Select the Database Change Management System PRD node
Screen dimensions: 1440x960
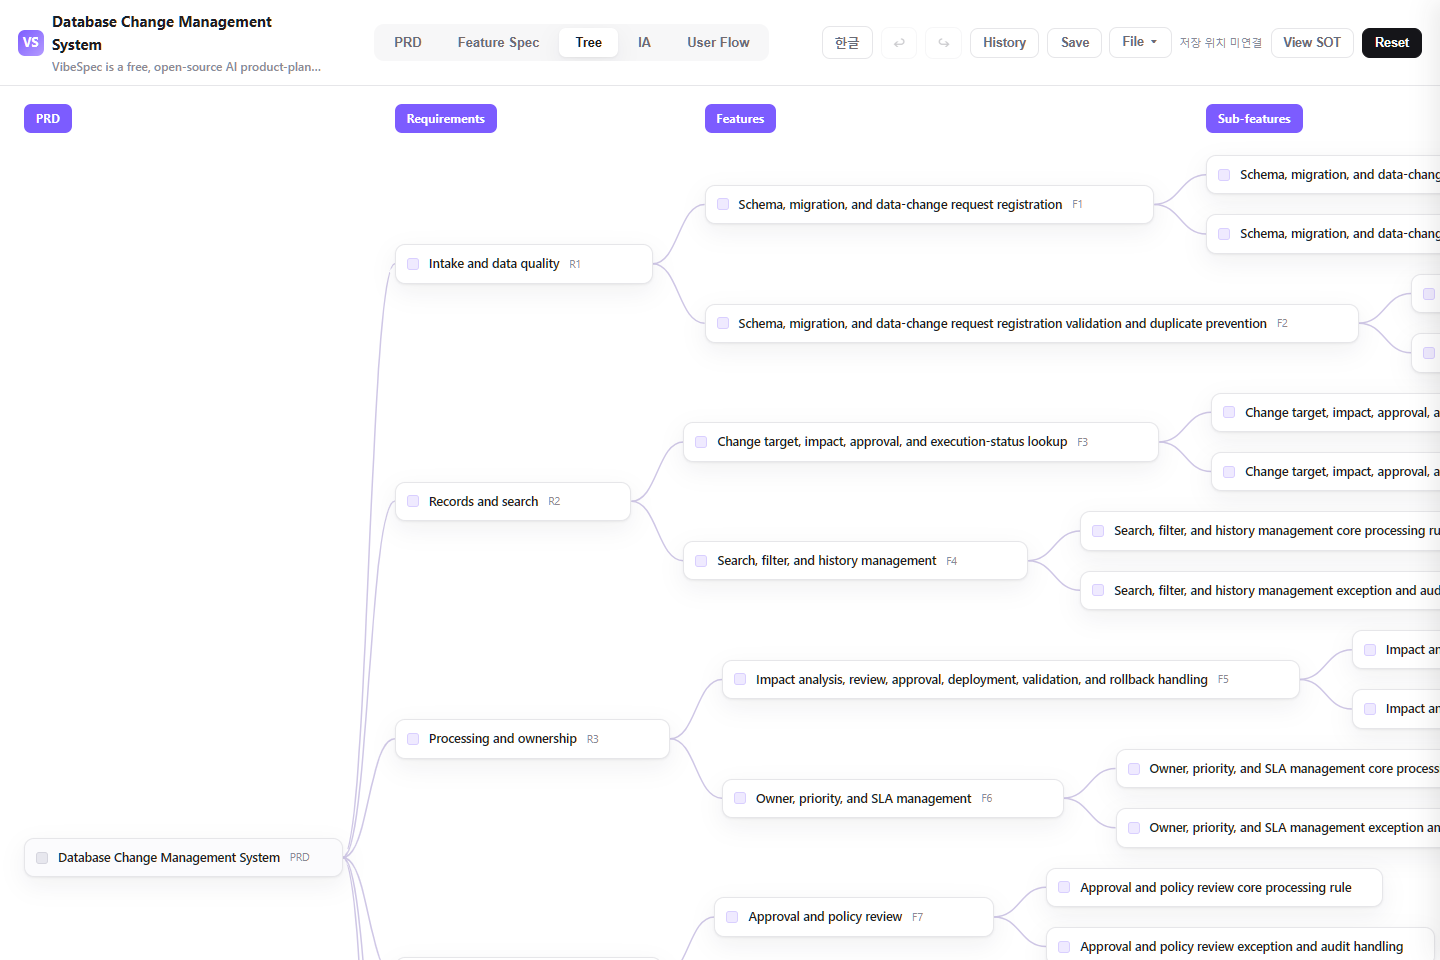(183, 858)
